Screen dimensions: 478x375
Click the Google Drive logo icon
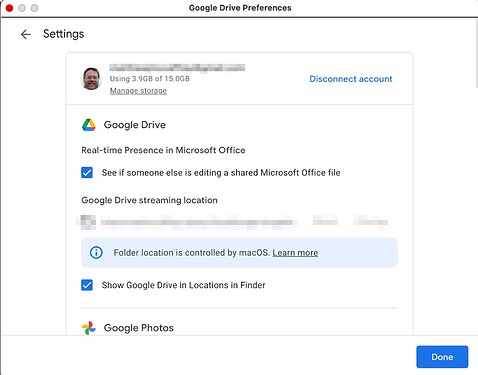click(89, 125)
